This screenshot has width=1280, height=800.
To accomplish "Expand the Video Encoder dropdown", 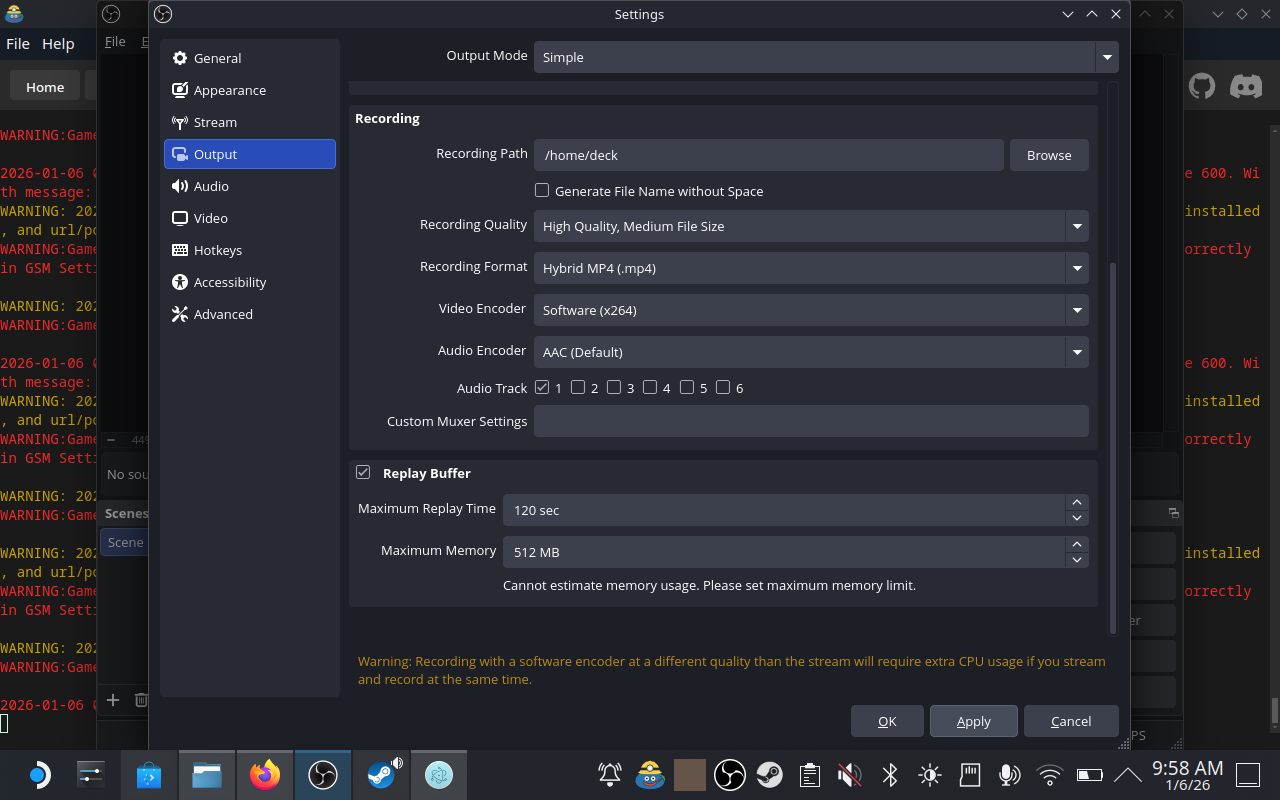I will 811,310.
